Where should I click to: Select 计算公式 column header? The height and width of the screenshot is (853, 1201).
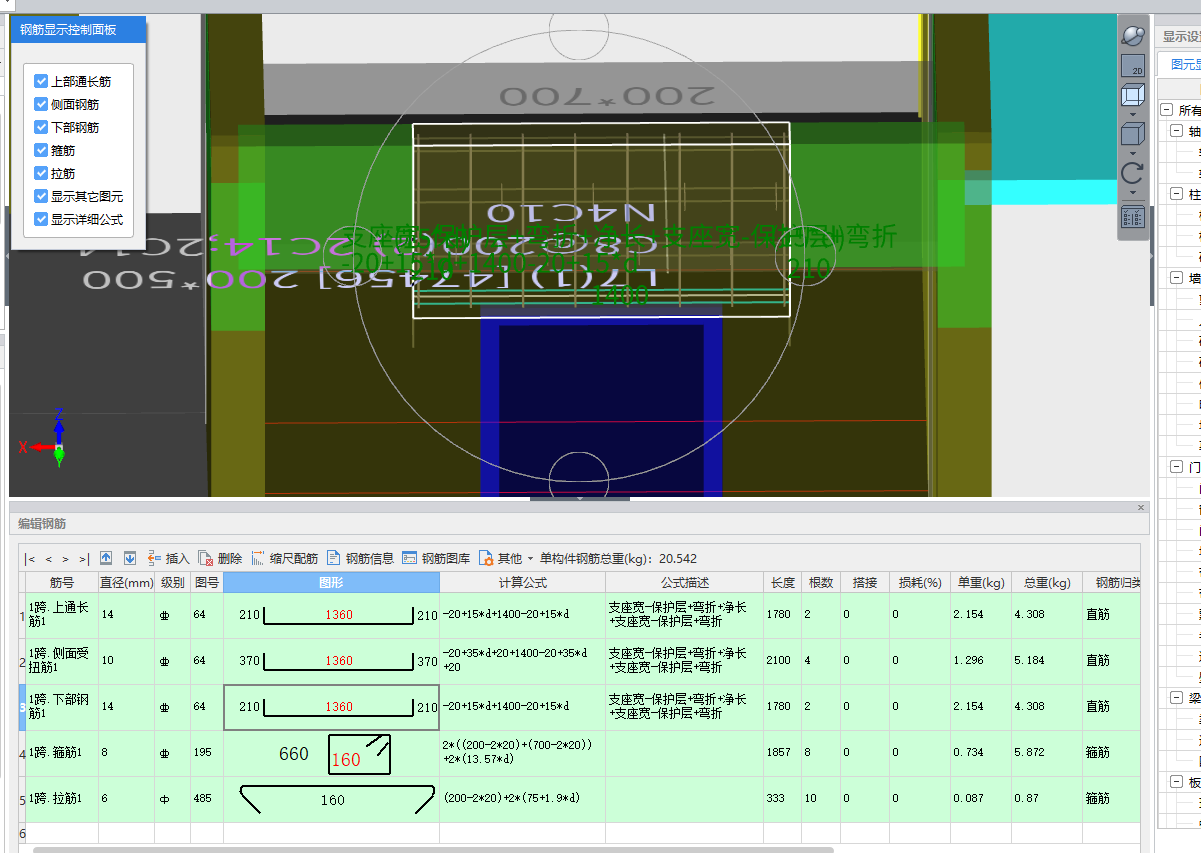tap(522, 582)
